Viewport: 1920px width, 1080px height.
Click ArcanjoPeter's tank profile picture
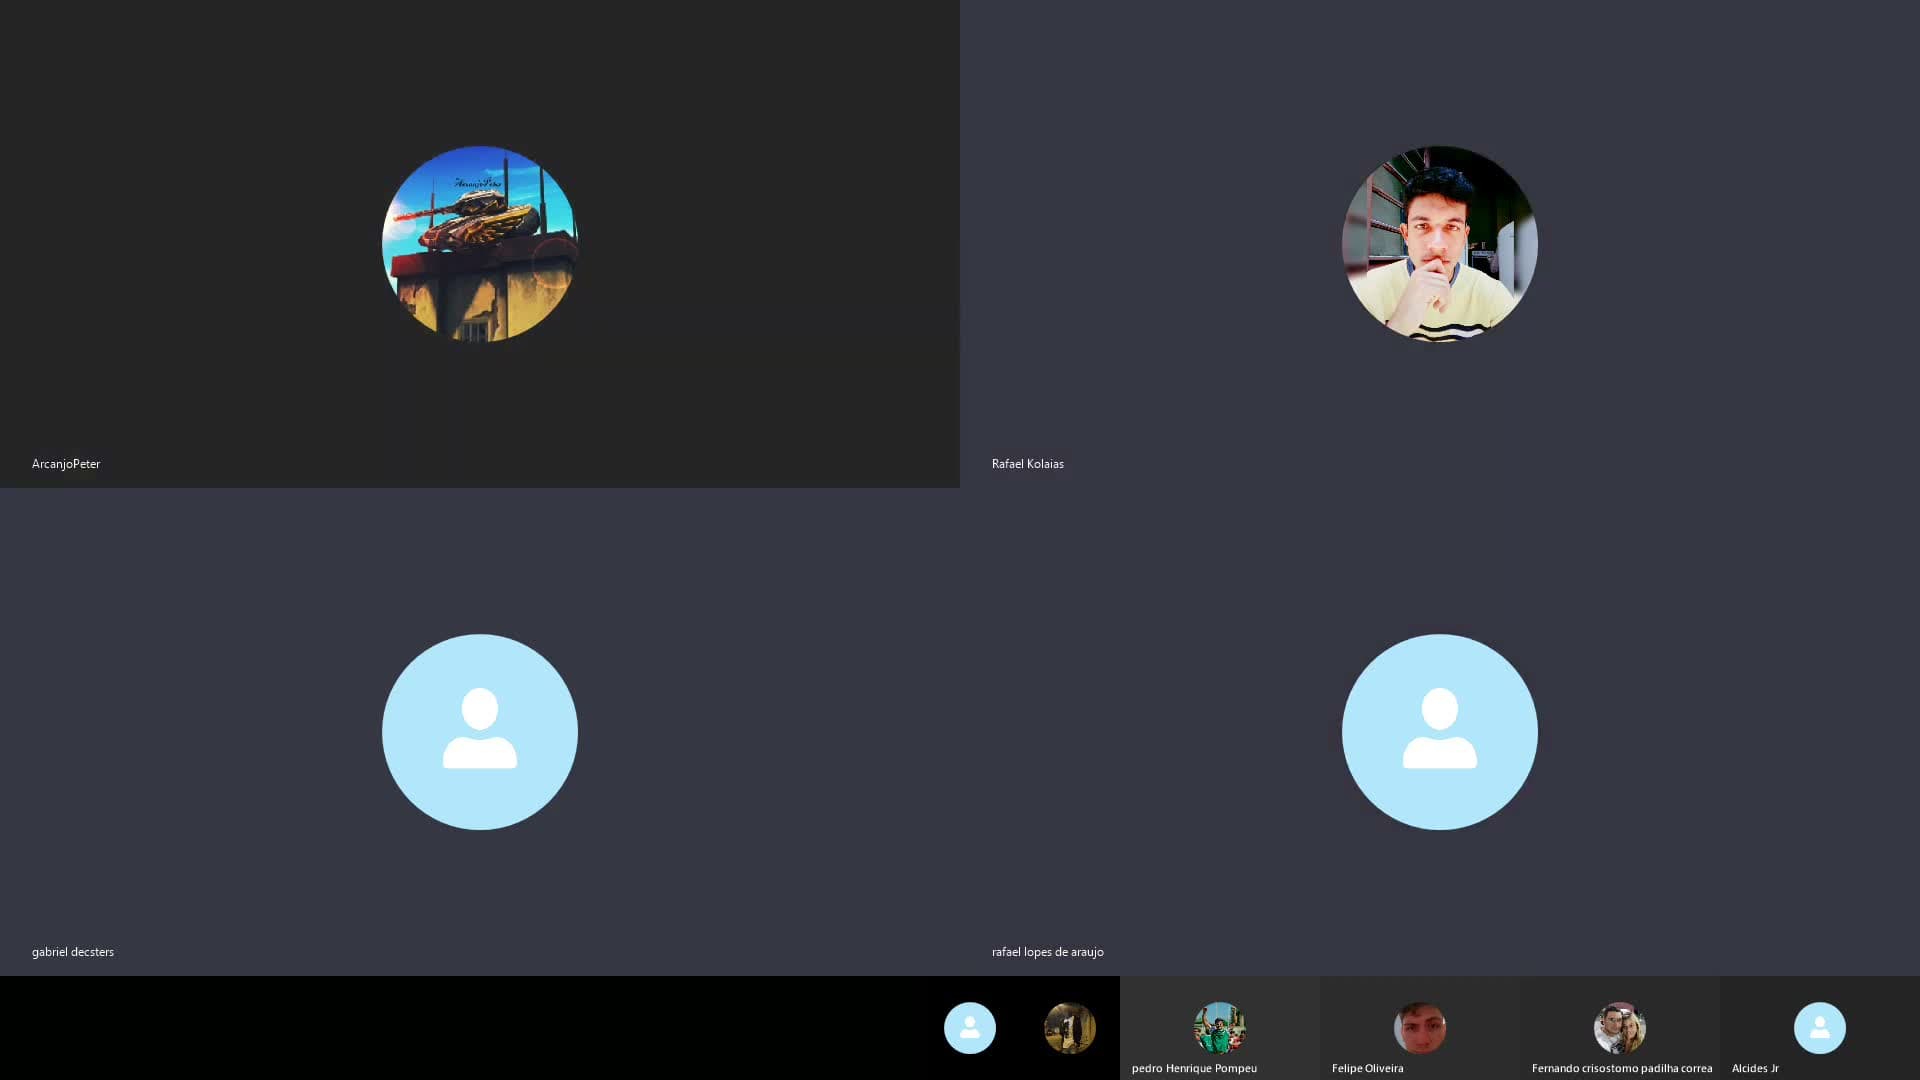[x=480, y=244]
